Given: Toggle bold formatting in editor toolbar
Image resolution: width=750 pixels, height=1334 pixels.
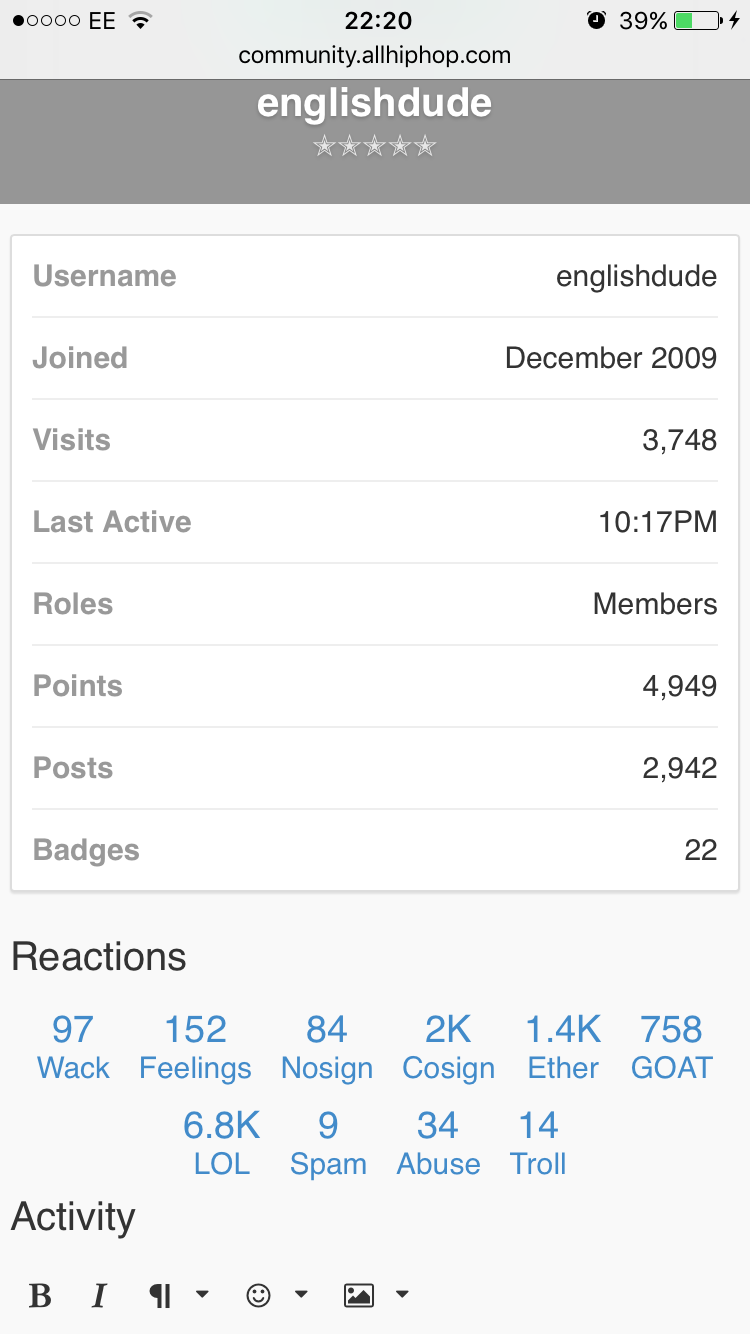Looking at the screenshot, I should [40, 1296].
